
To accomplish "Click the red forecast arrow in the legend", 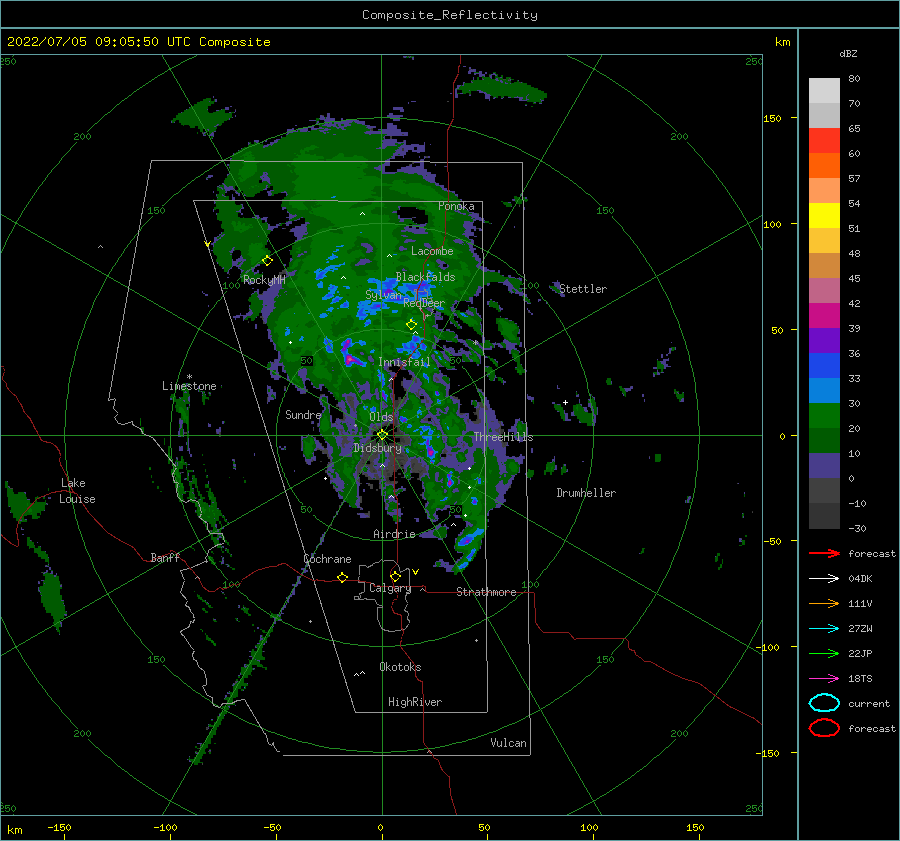I will tap(824, 553).
